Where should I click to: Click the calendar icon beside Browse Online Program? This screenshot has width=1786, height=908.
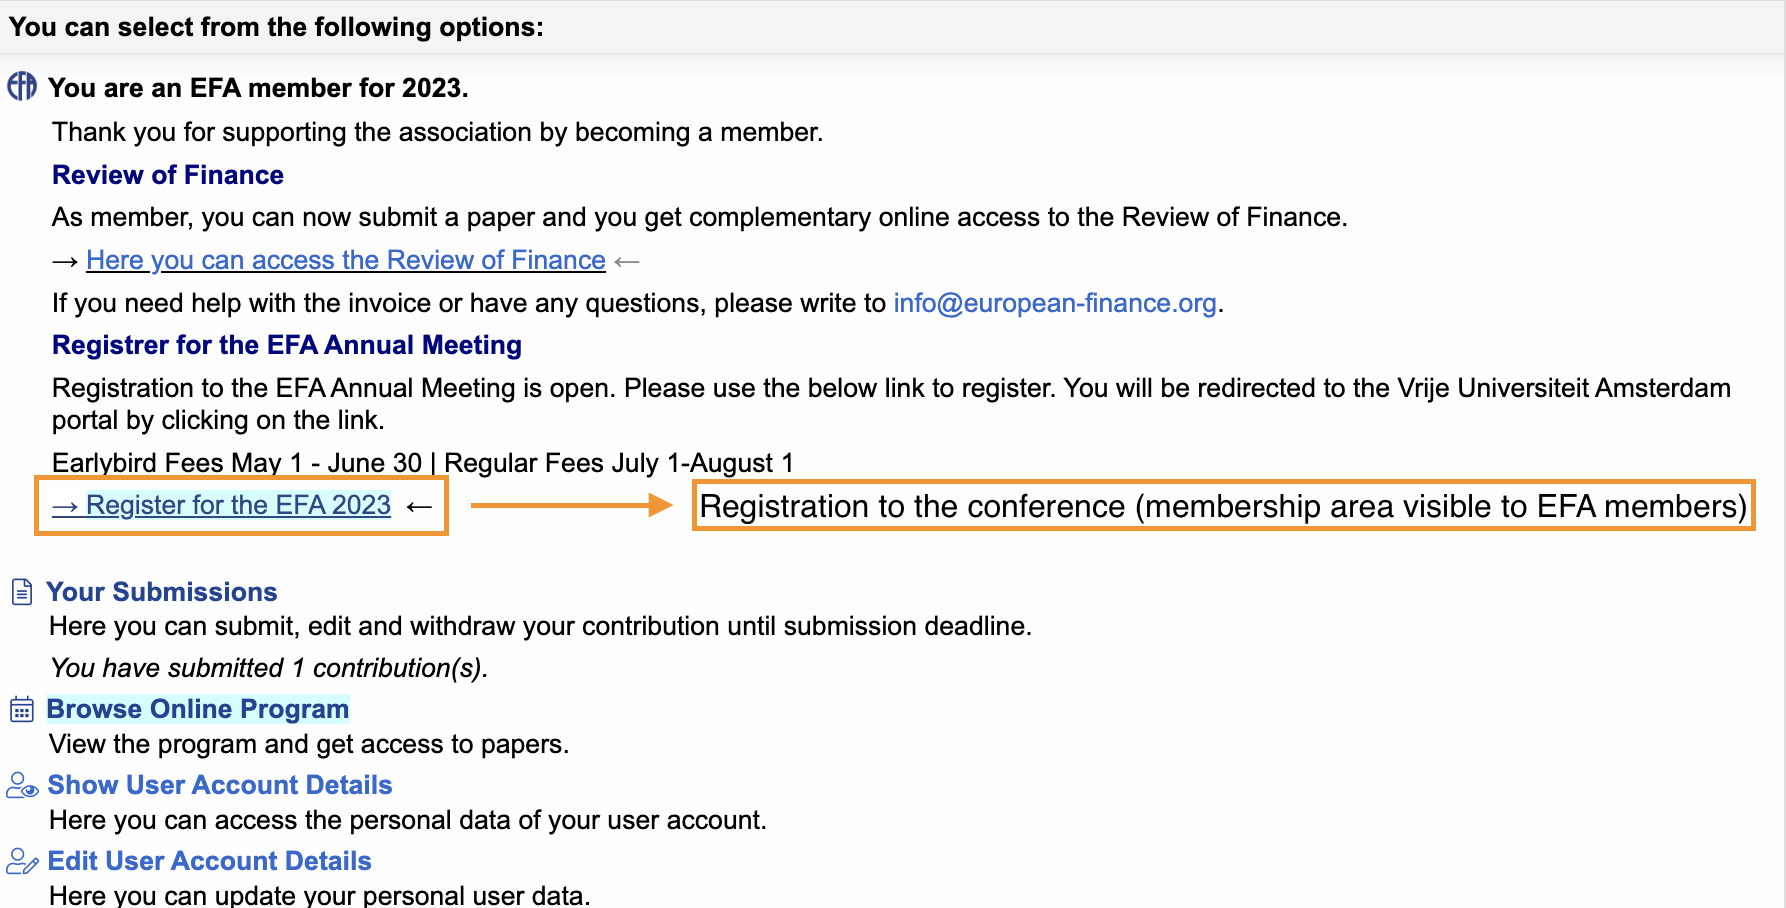(22, 710)
